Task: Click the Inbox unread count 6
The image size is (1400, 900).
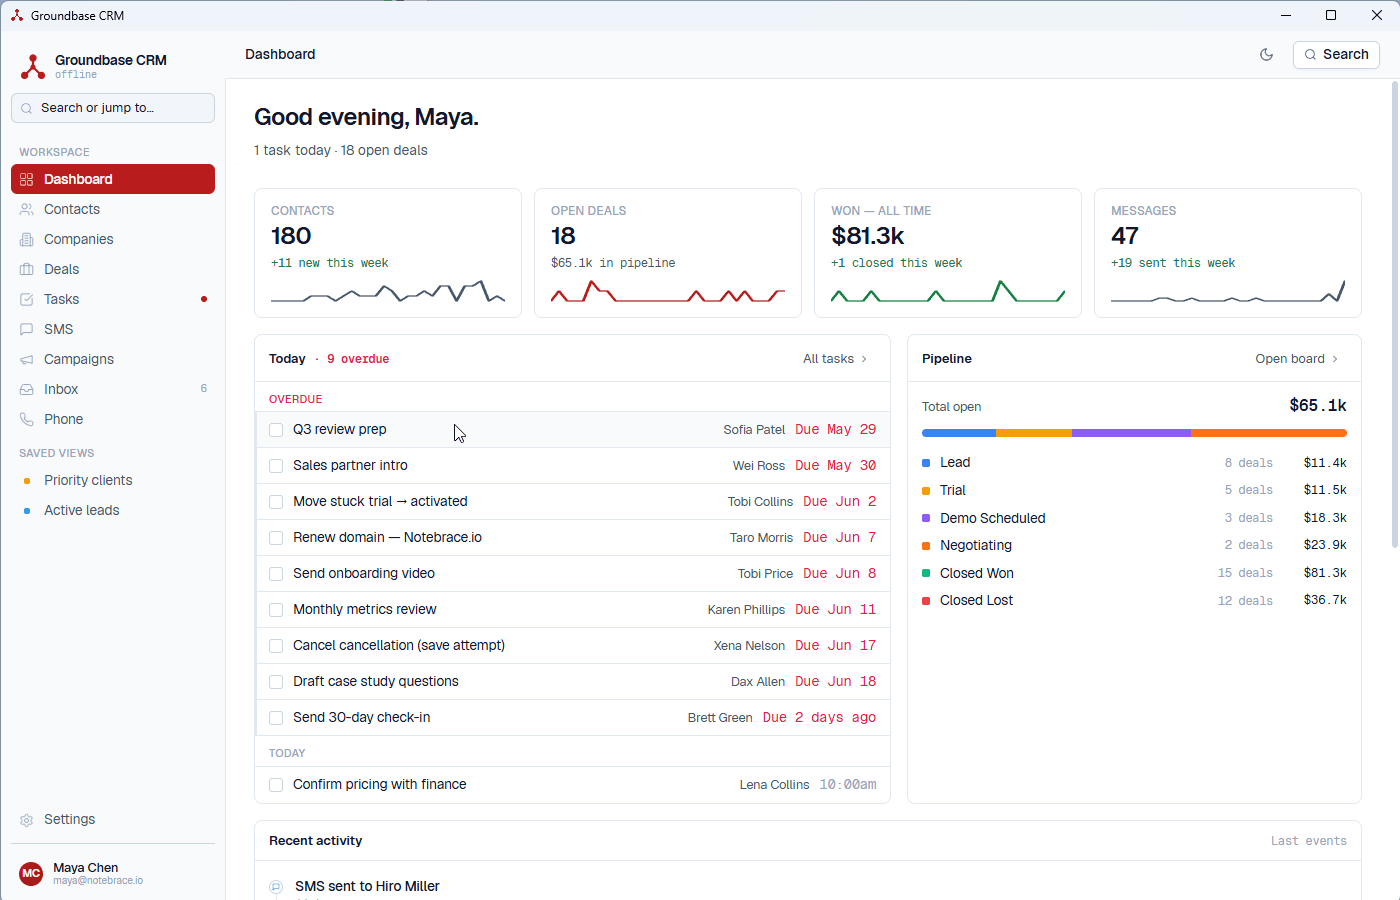Action: coord(204,389)
